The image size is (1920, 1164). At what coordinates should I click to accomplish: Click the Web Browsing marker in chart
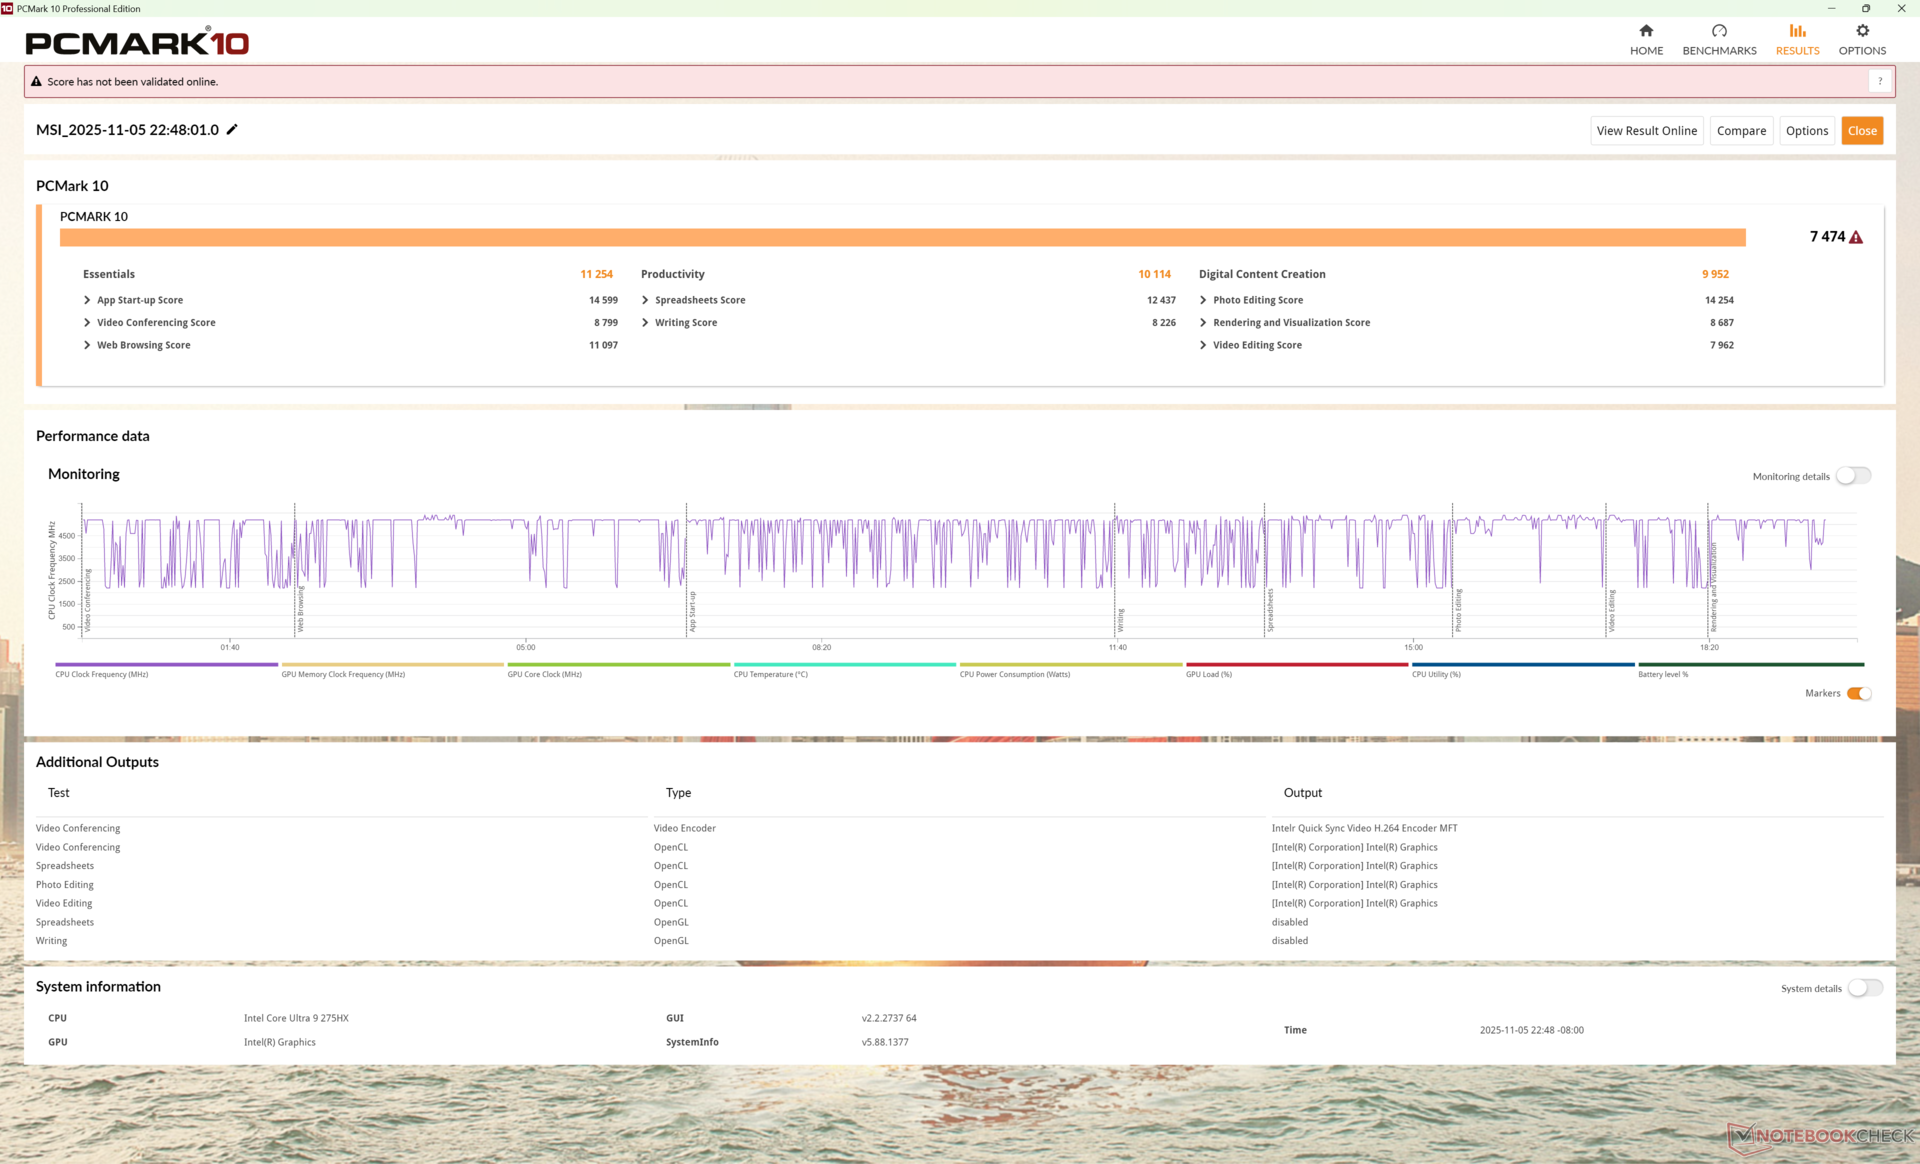[299, 610]
